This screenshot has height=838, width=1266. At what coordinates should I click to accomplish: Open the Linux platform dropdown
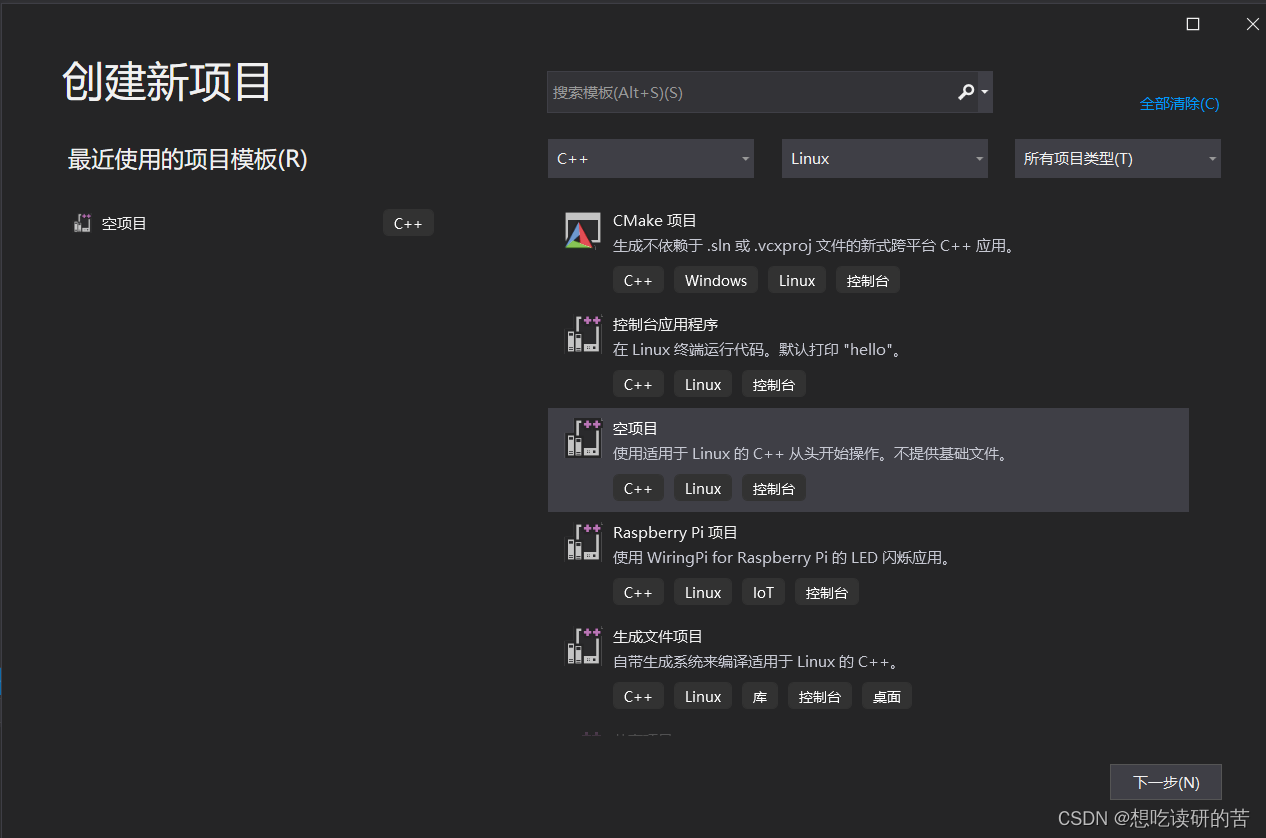(x=884, y=158)
